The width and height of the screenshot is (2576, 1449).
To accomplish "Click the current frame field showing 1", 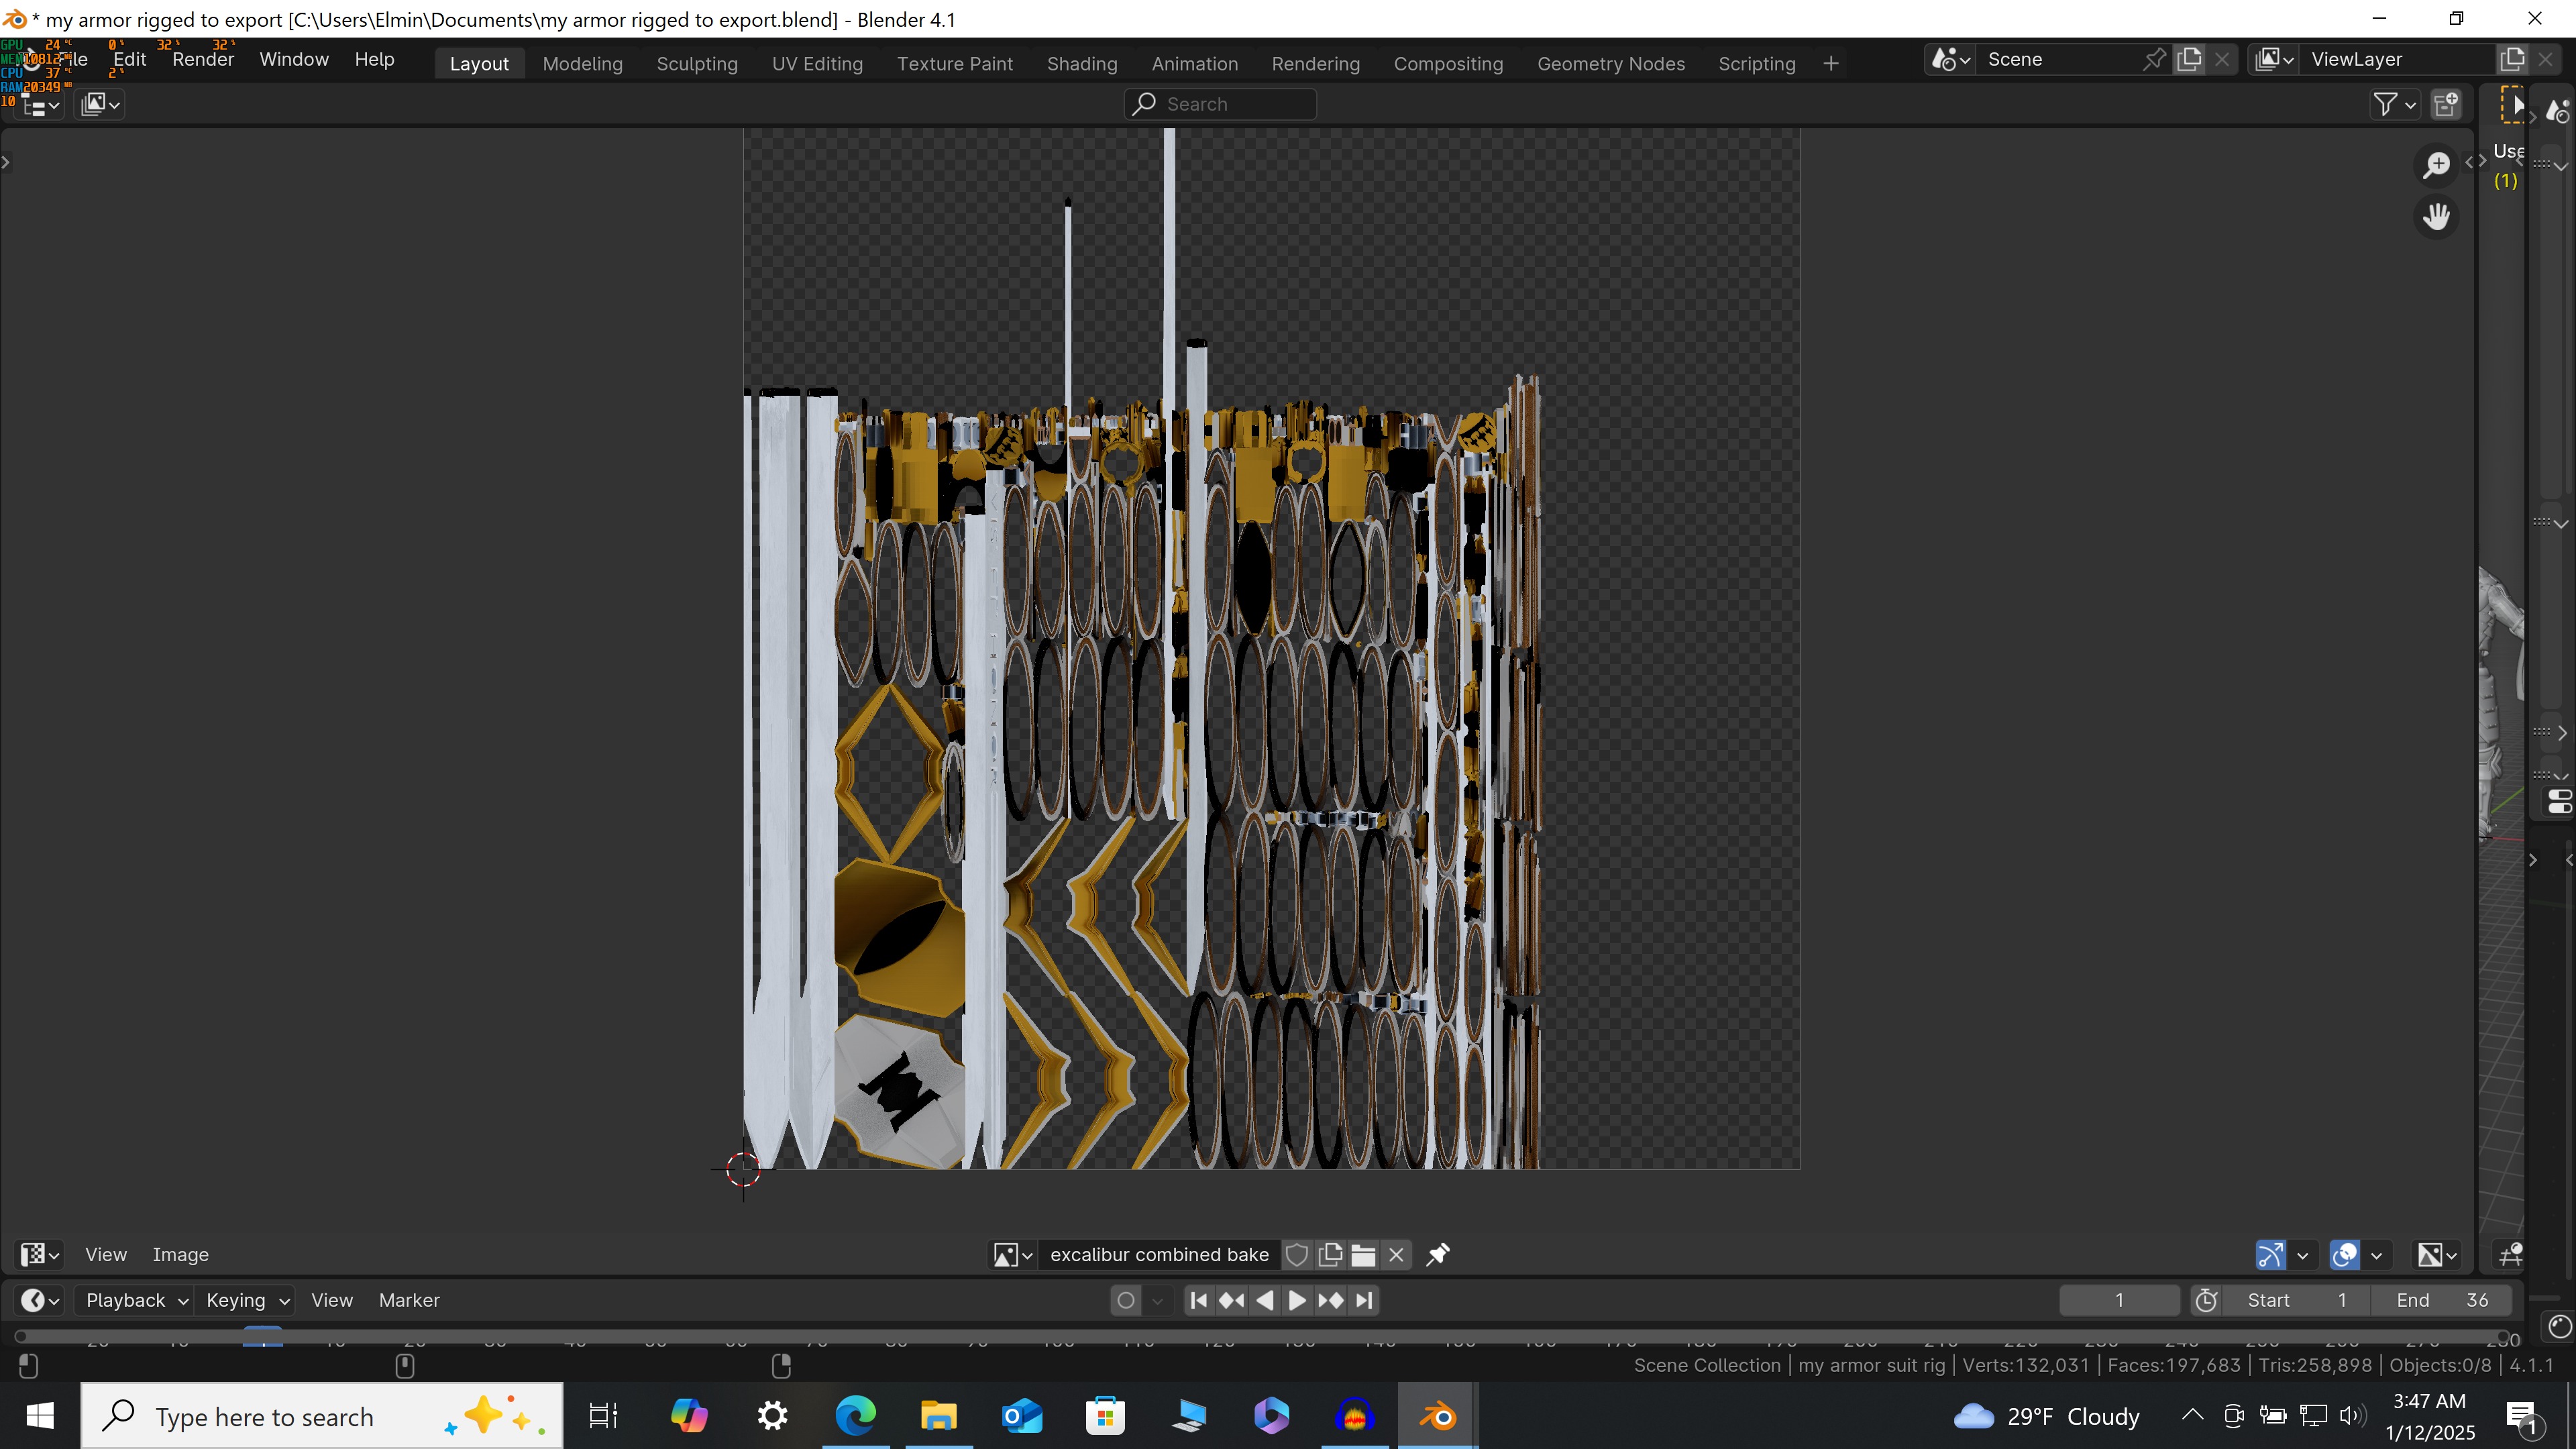I will (x=2119, y=1300).
